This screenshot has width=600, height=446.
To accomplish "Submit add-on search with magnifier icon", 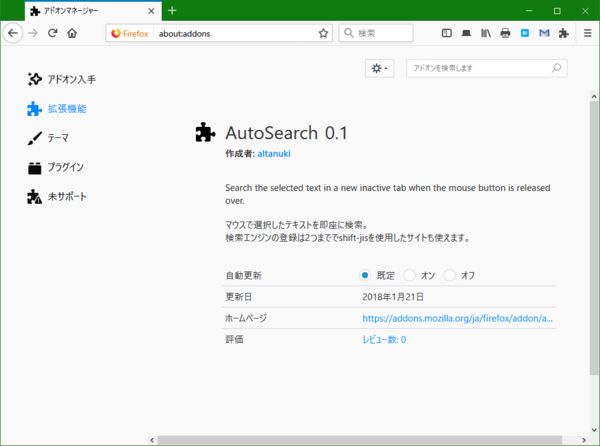I will tap(556, 68).
